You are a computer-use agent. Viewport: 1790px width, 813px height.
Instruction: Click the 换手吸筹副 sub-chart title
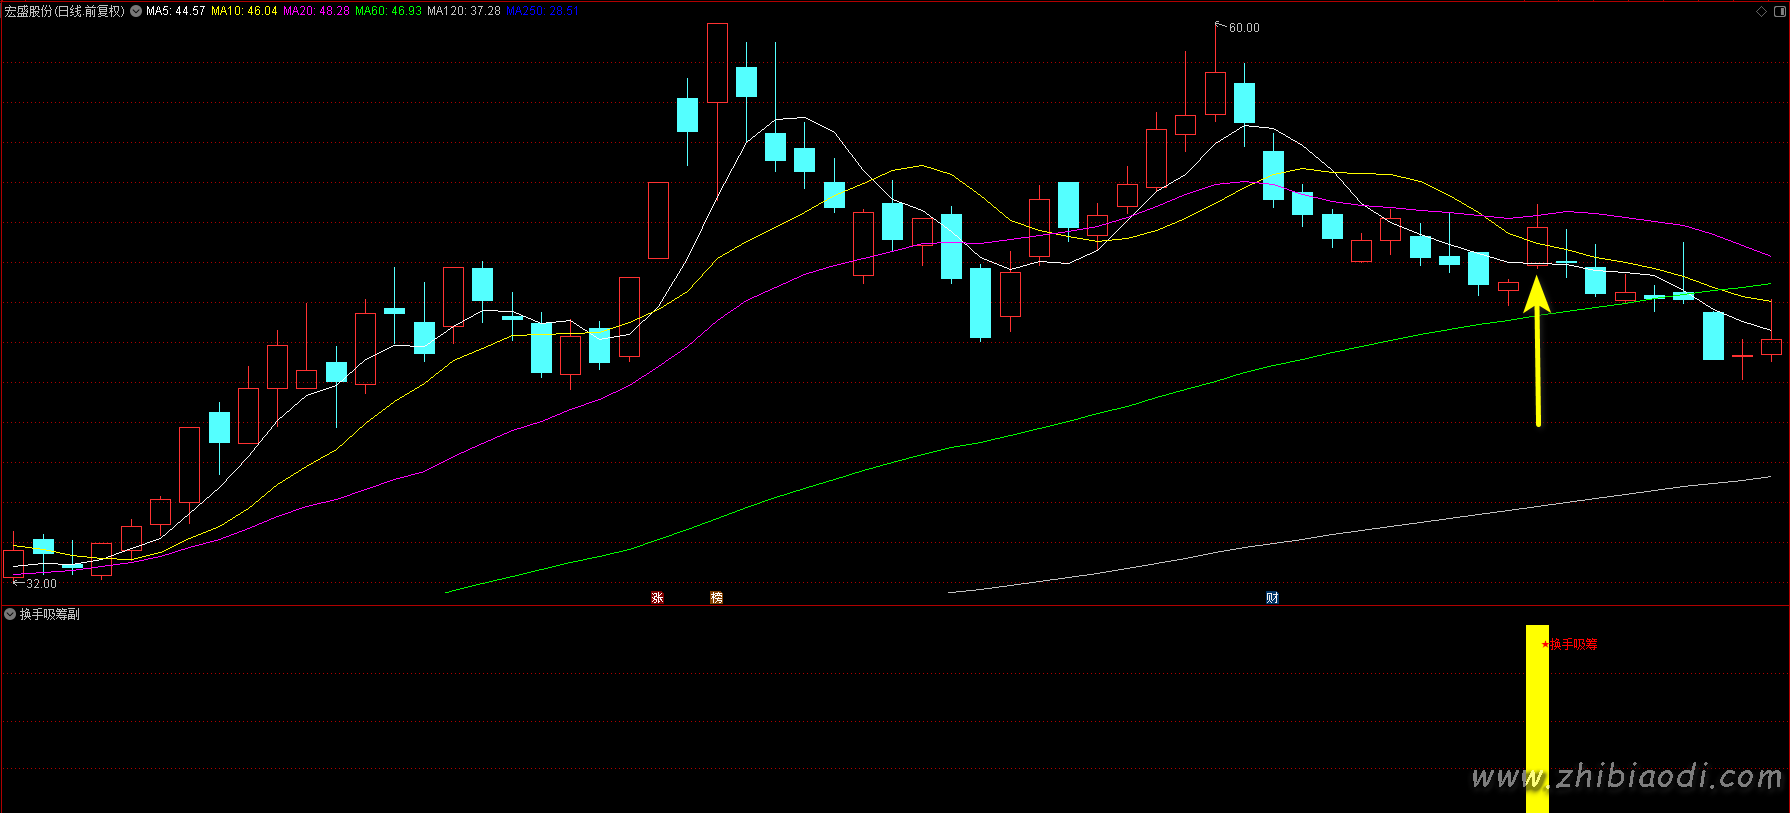(50, 614)
